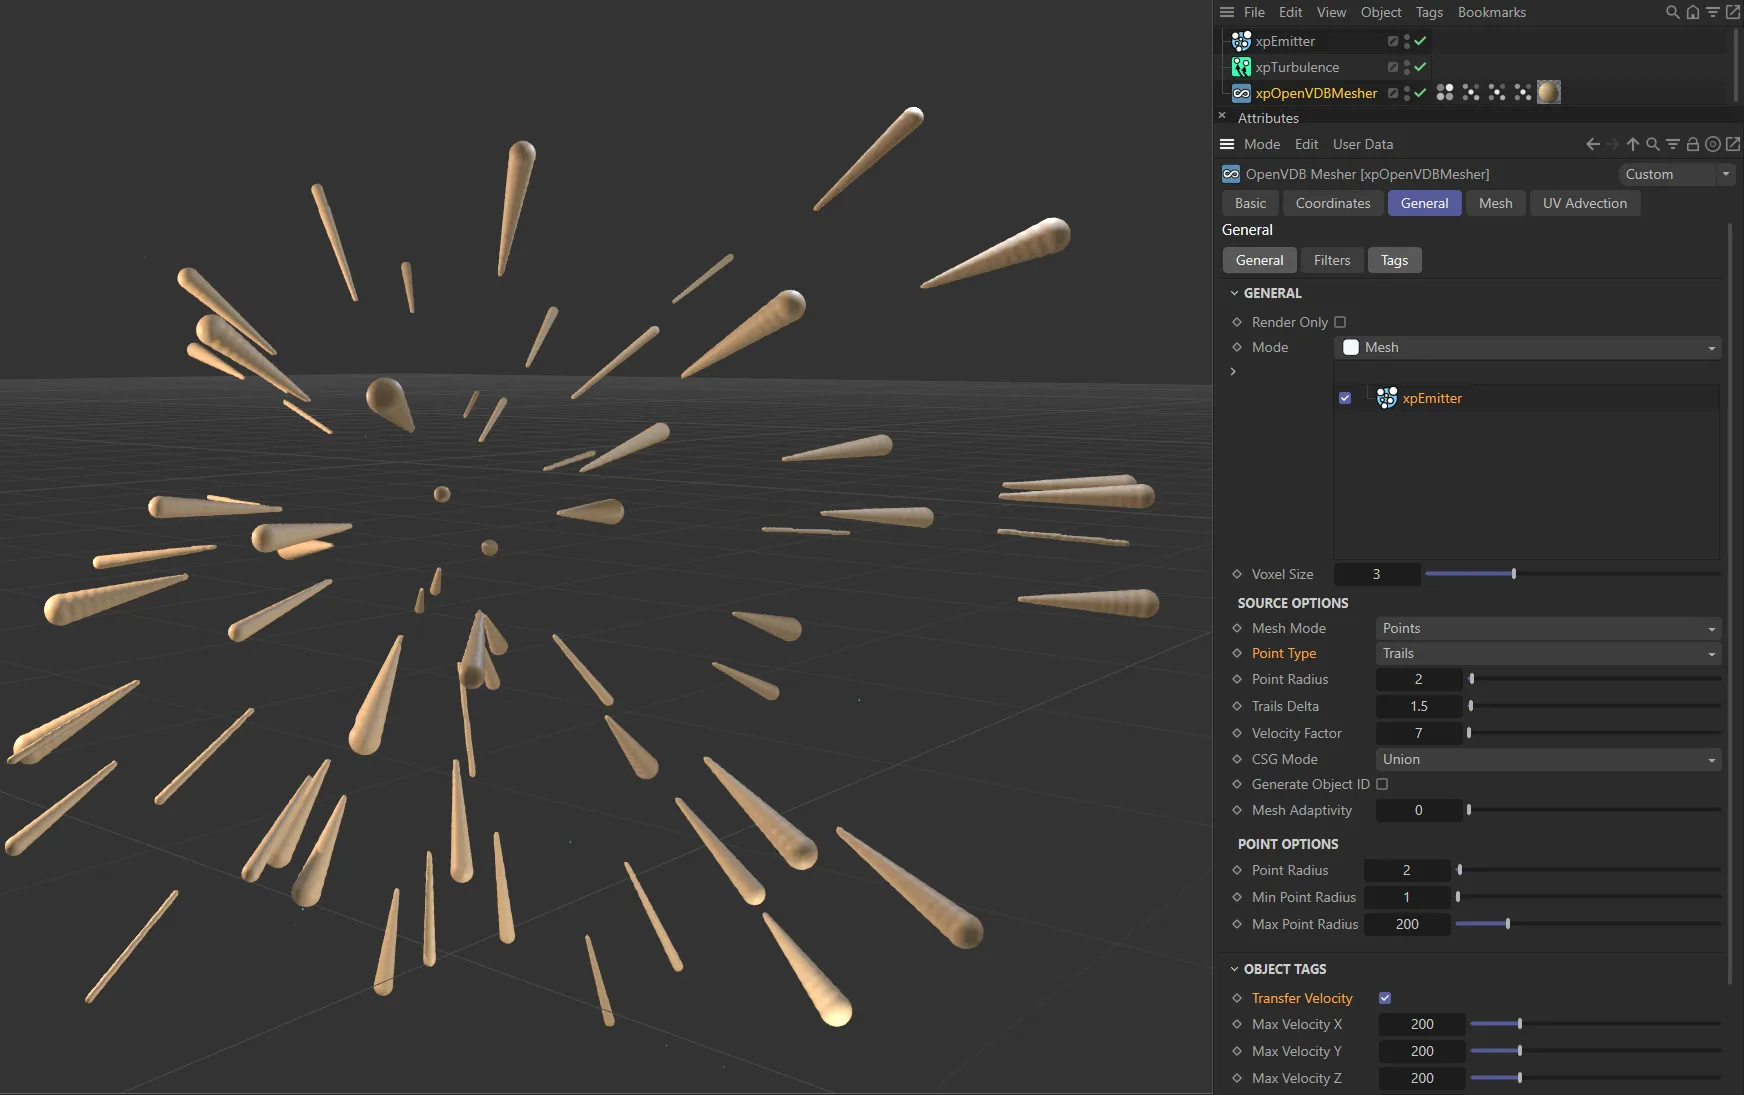The width and height of the screenshot is (1744, 1095).
Task: Enable the Render Only checkbox
Action: 1341,322
